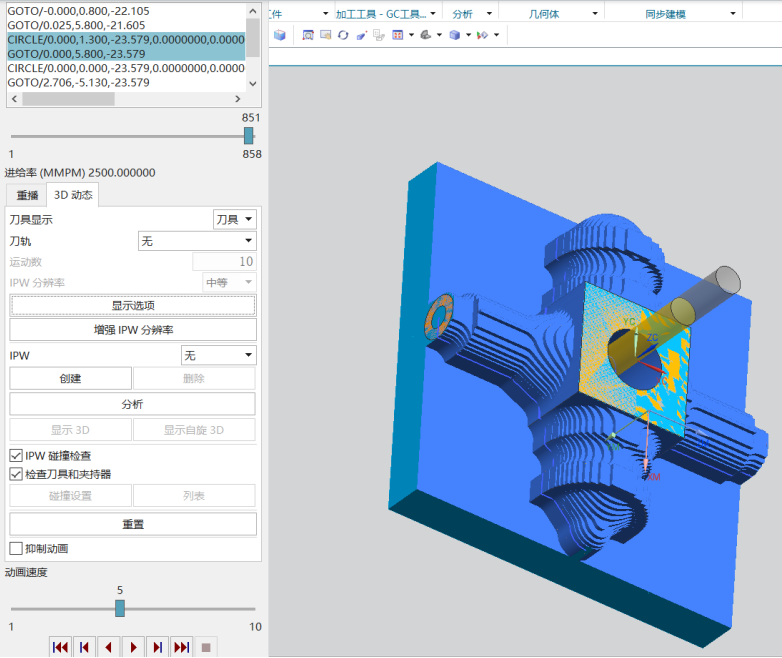Click the gray rendering style icon
This screenshot has width=782, height=658.
tap(425, 35)
